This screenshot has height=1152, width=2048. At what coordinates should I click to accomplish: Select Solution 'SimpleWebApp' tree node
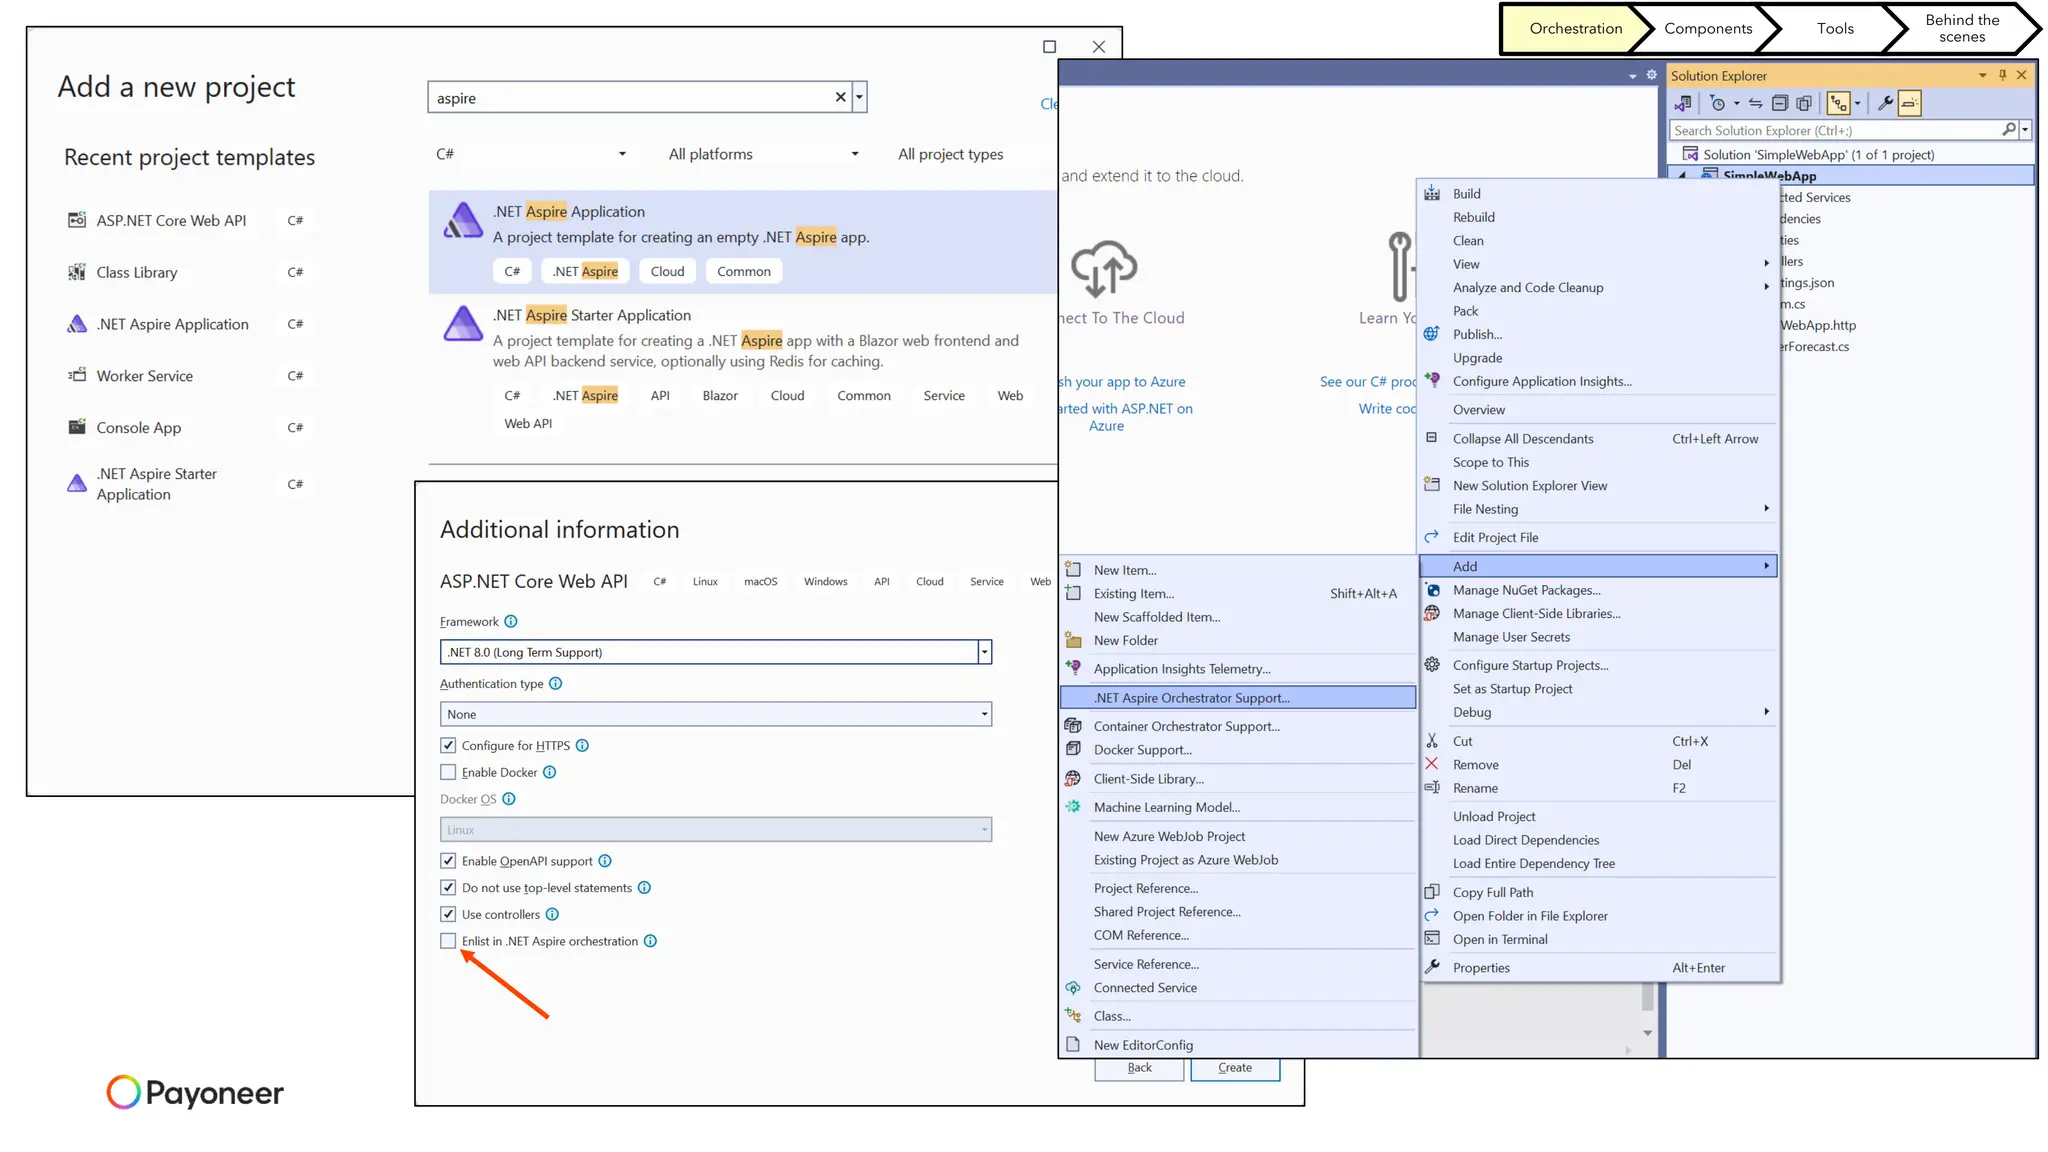(x=1819, y=154)
